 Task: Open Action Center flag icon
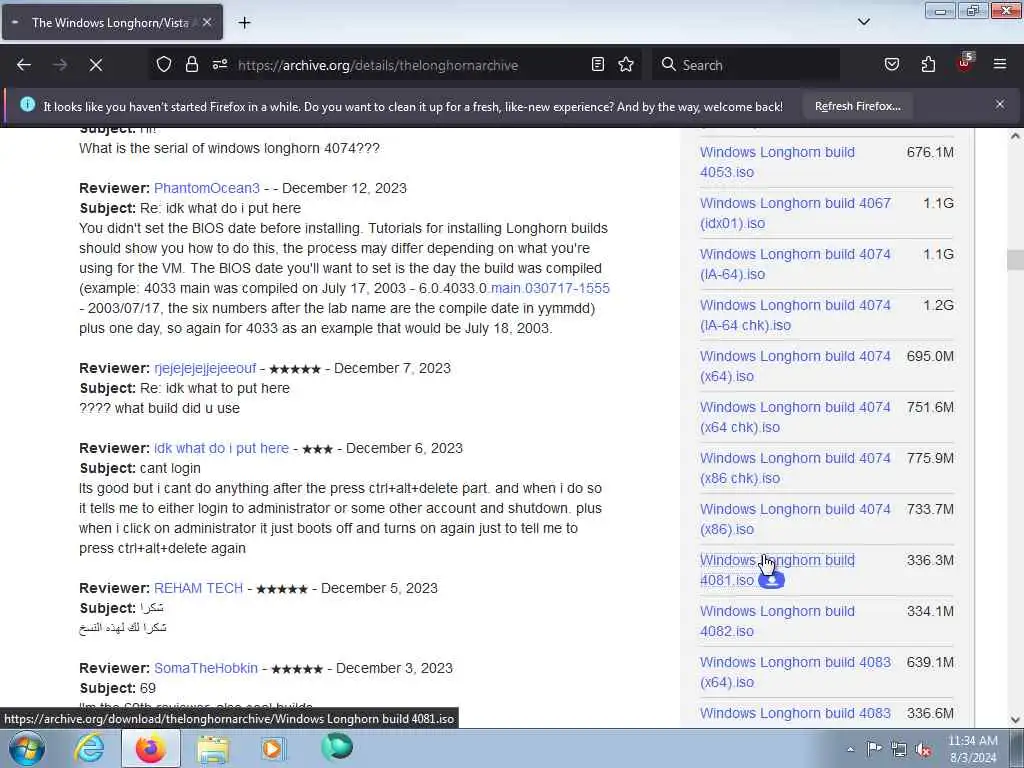coord(874,749)
